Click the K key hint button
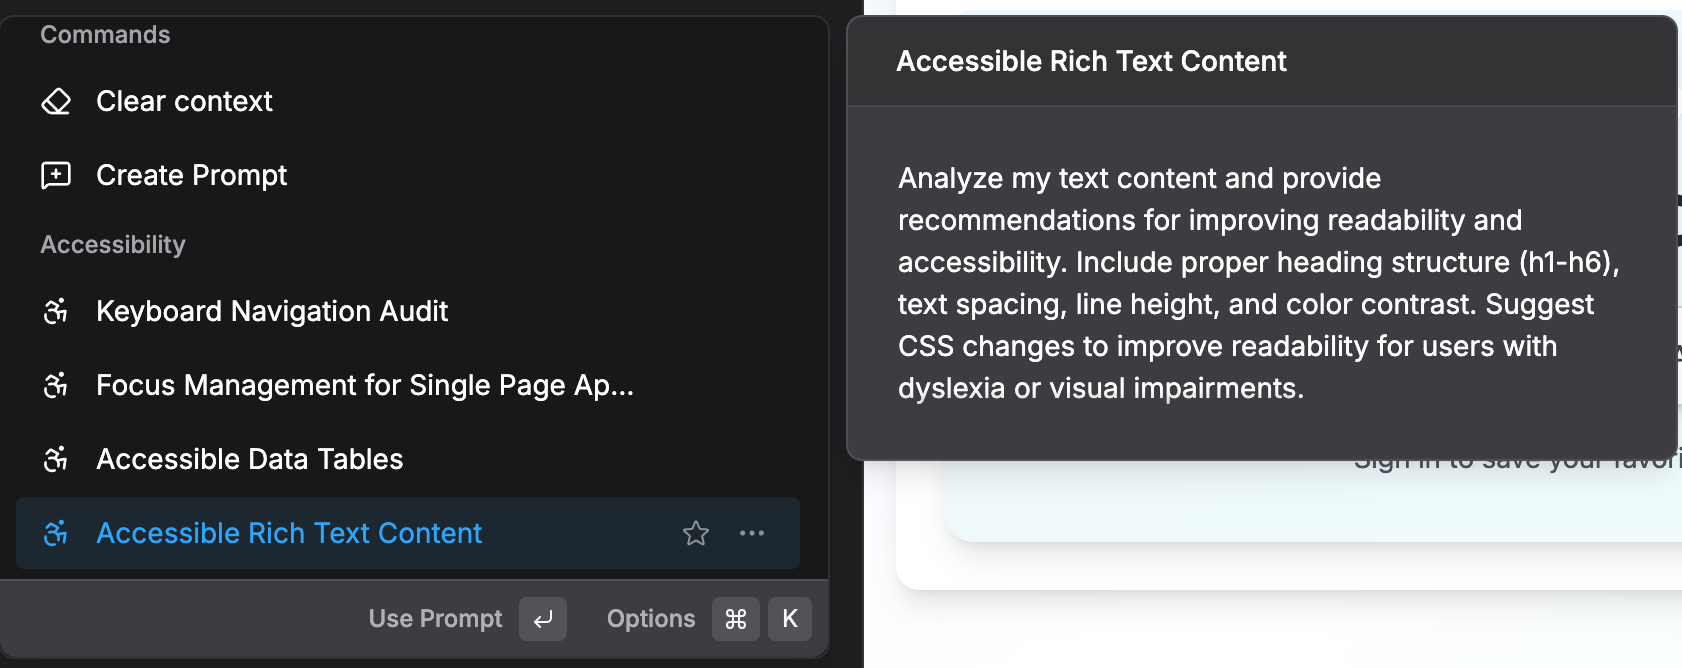The height and width of the screenshot is (668, 1682). 789,619
